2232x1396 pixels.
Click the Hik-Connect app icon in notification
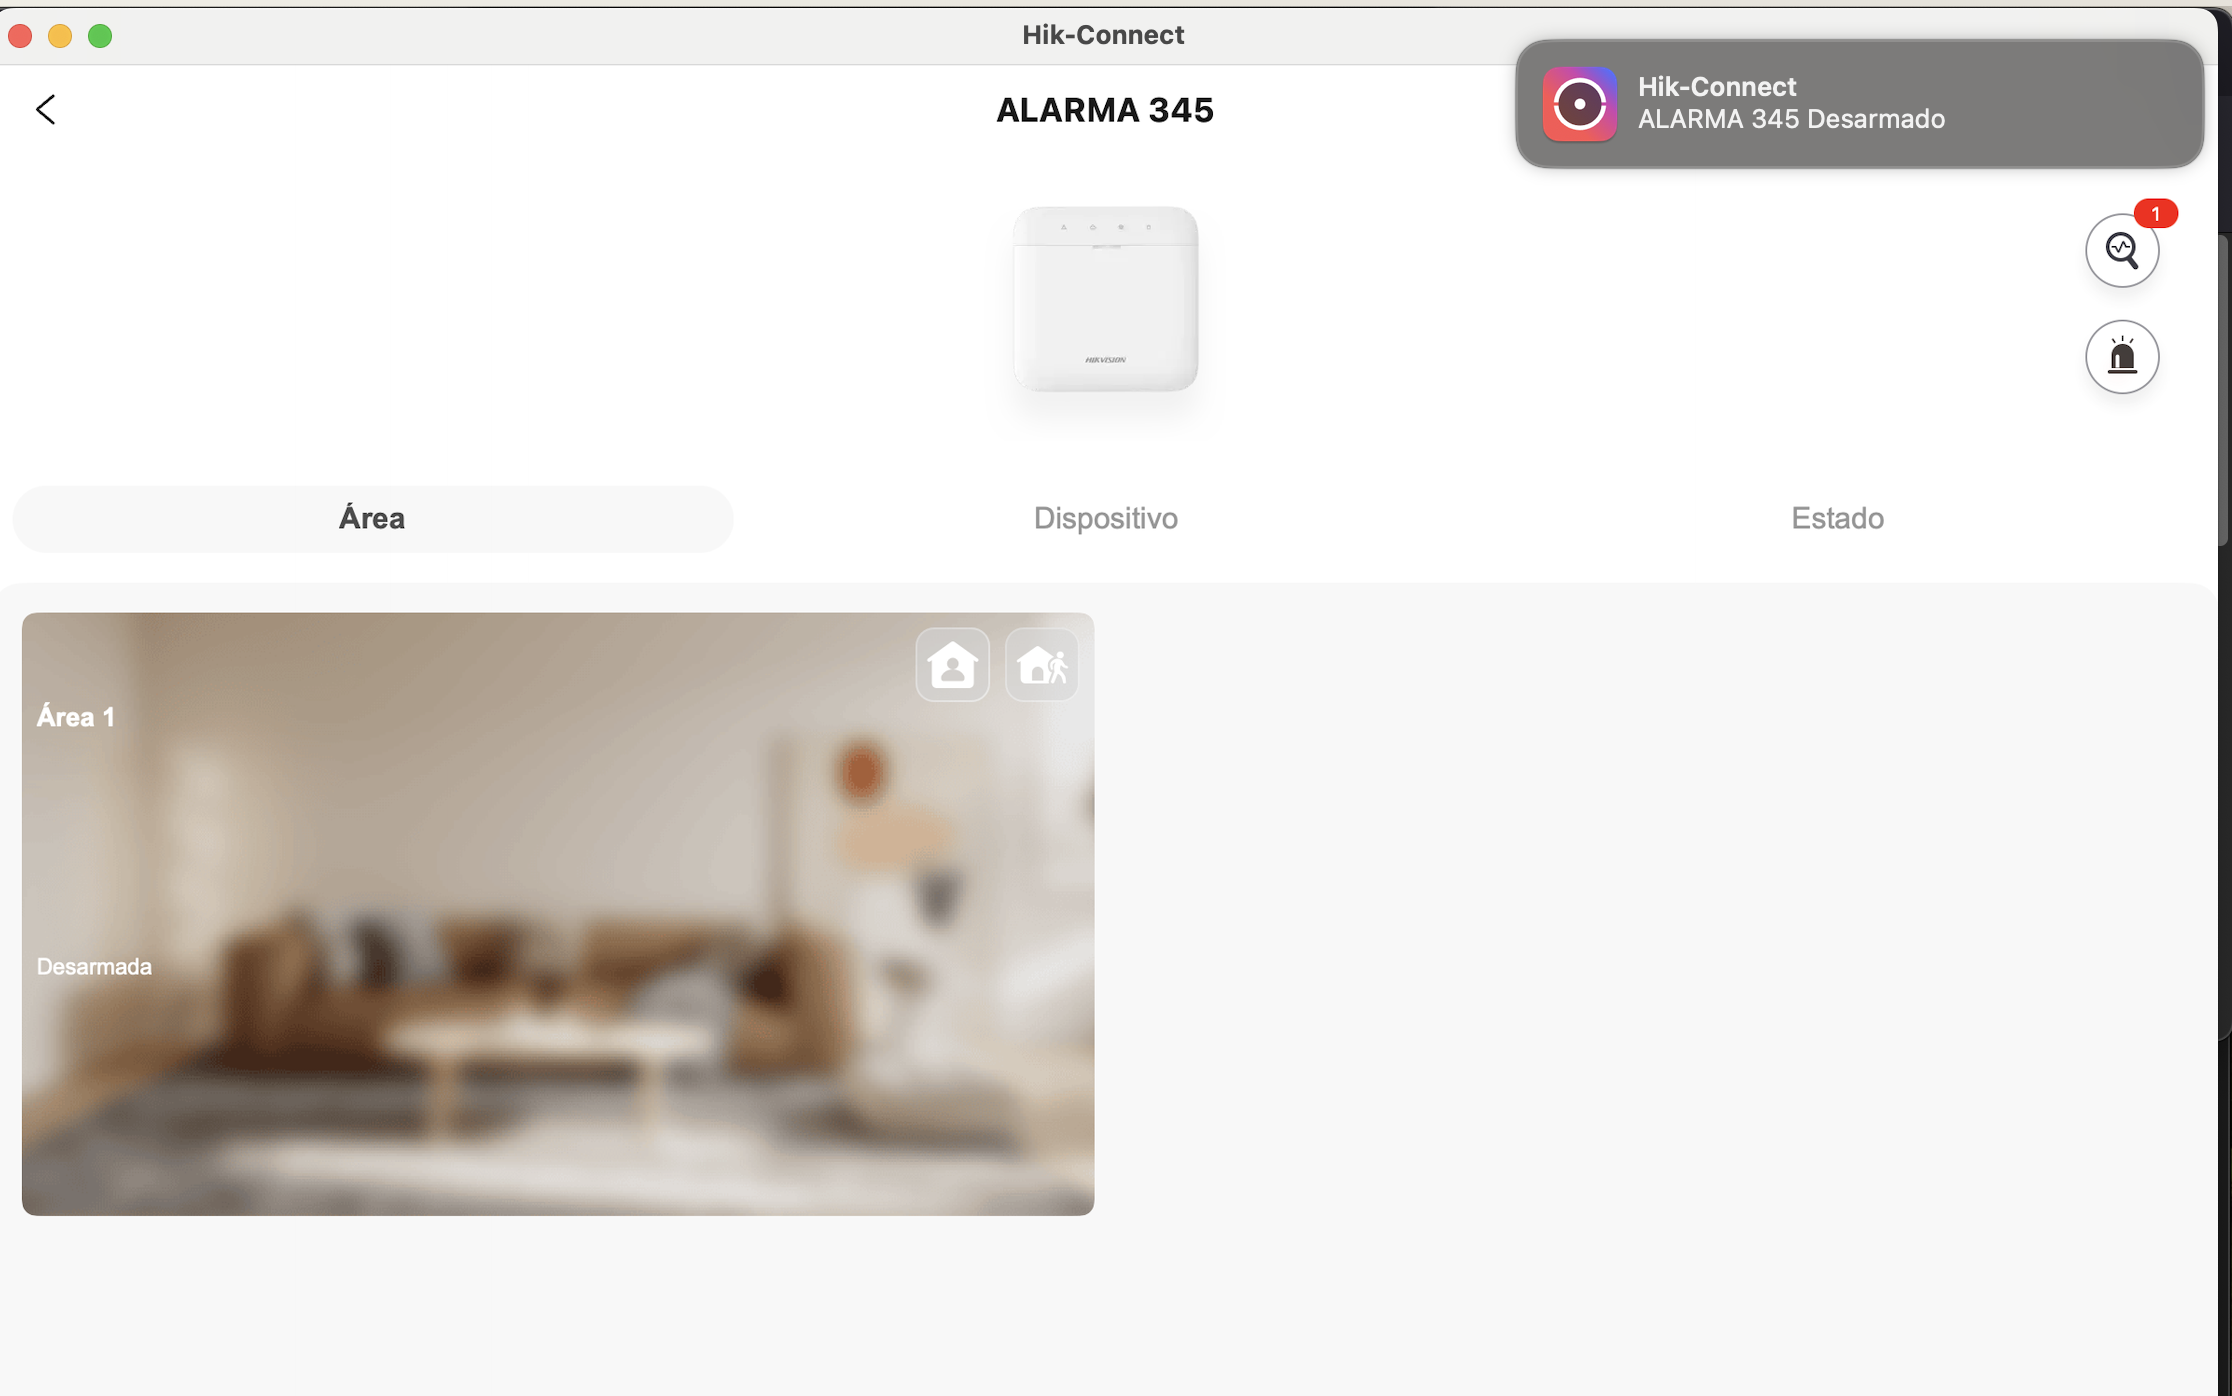1579,104
